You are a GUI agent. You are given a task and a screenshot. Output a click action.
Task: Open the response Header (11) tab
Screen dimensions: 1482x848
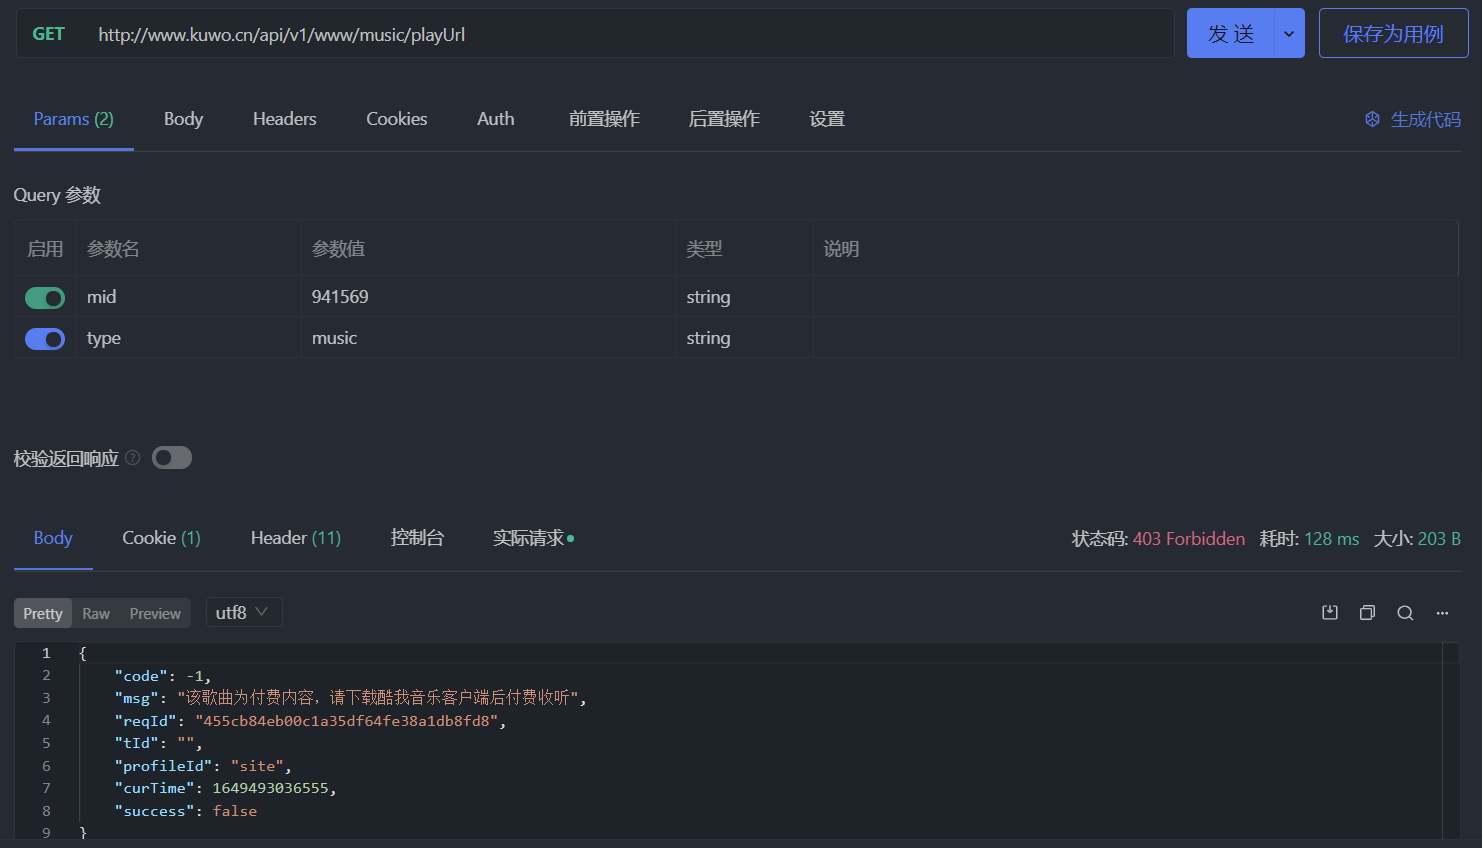click(296, 538)
